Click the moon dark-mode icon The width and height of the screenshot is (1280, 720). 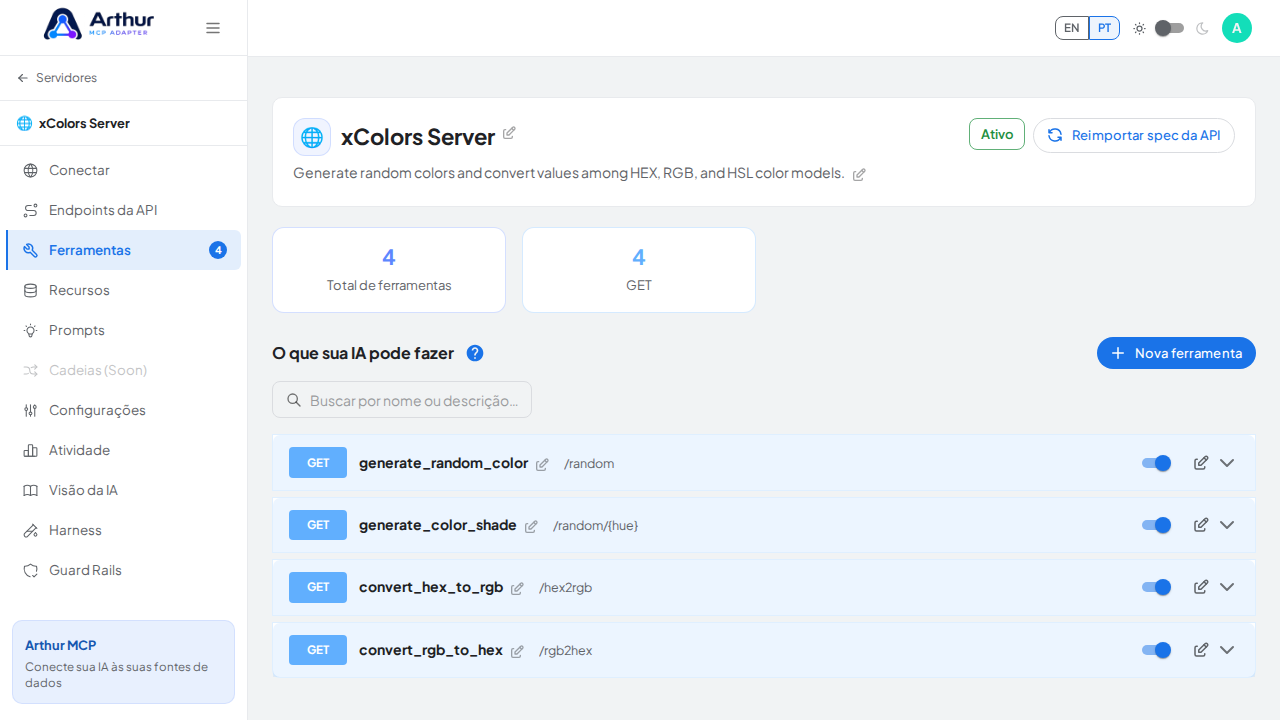coord(1202,28)
